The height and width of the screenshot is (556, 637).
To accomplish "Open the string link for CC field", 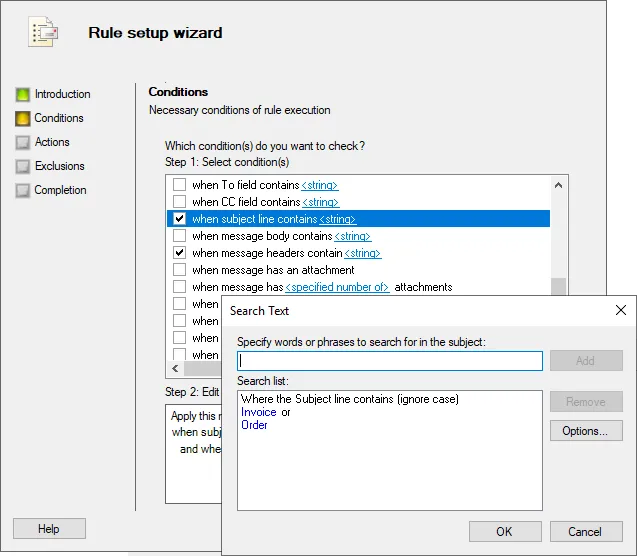I will pos(321,202).
